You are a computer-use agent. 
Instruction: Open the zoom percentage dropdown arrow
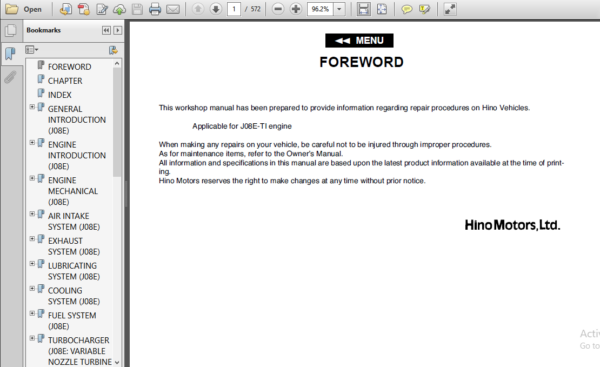click(339, 9)
